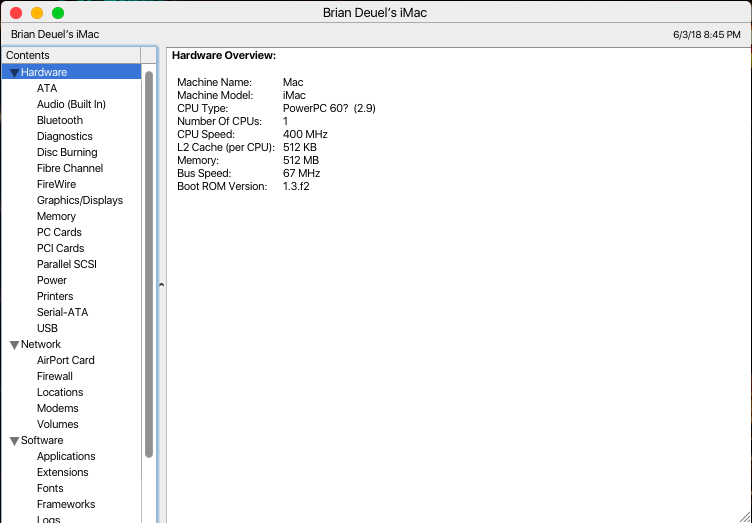Choose Fibre Channel in Contents
Image resolution: width=752 pixels, height=523 pixels.
[x=70, y=168]
